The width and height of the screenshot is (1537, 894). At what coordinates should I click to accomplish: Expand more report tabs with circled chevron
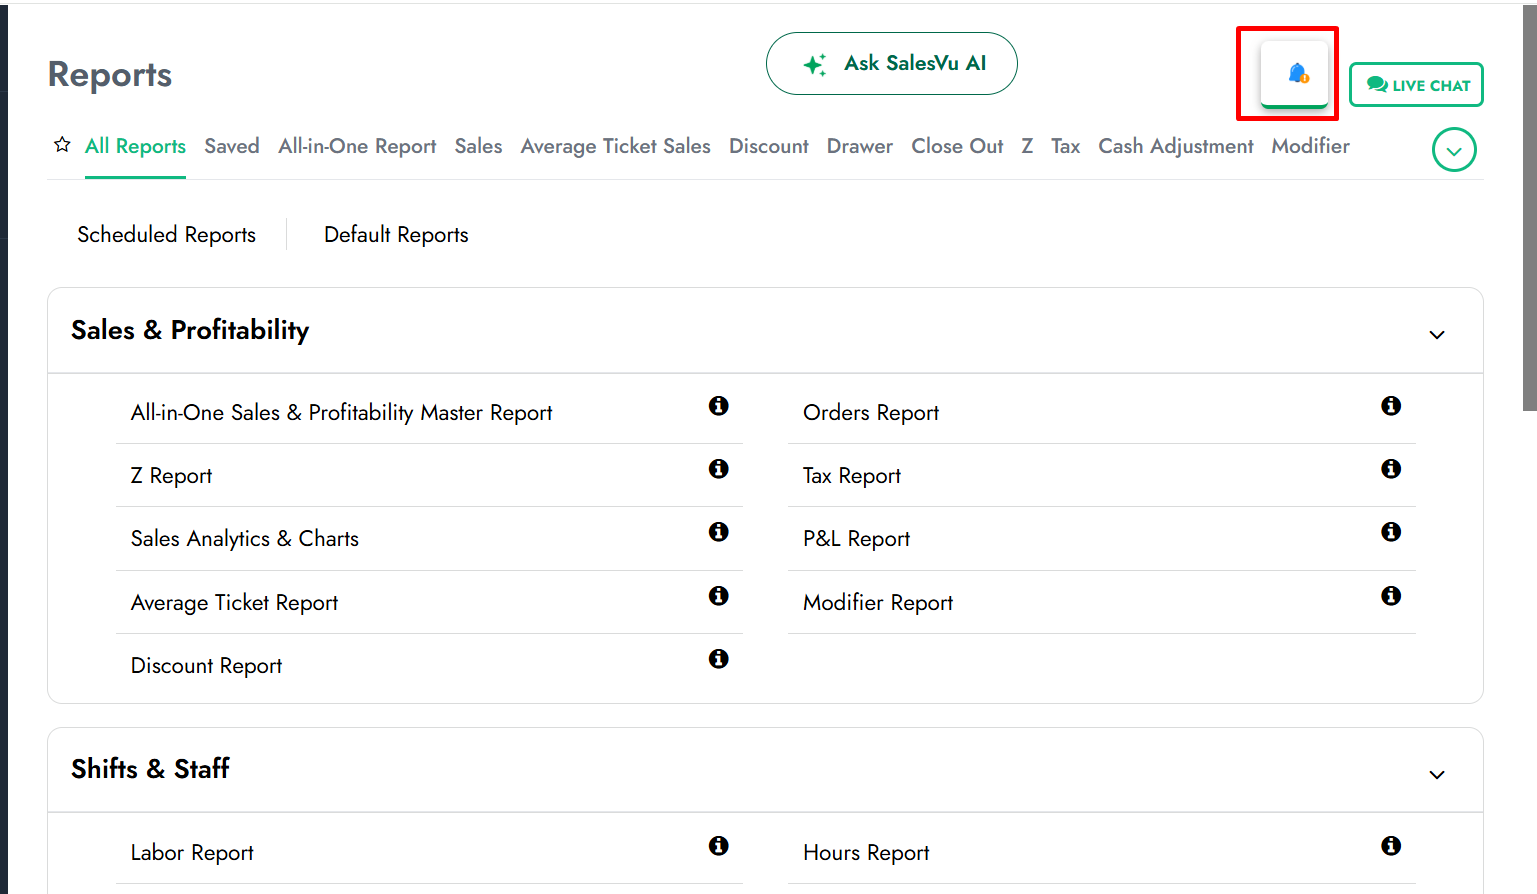(1453, 150)
